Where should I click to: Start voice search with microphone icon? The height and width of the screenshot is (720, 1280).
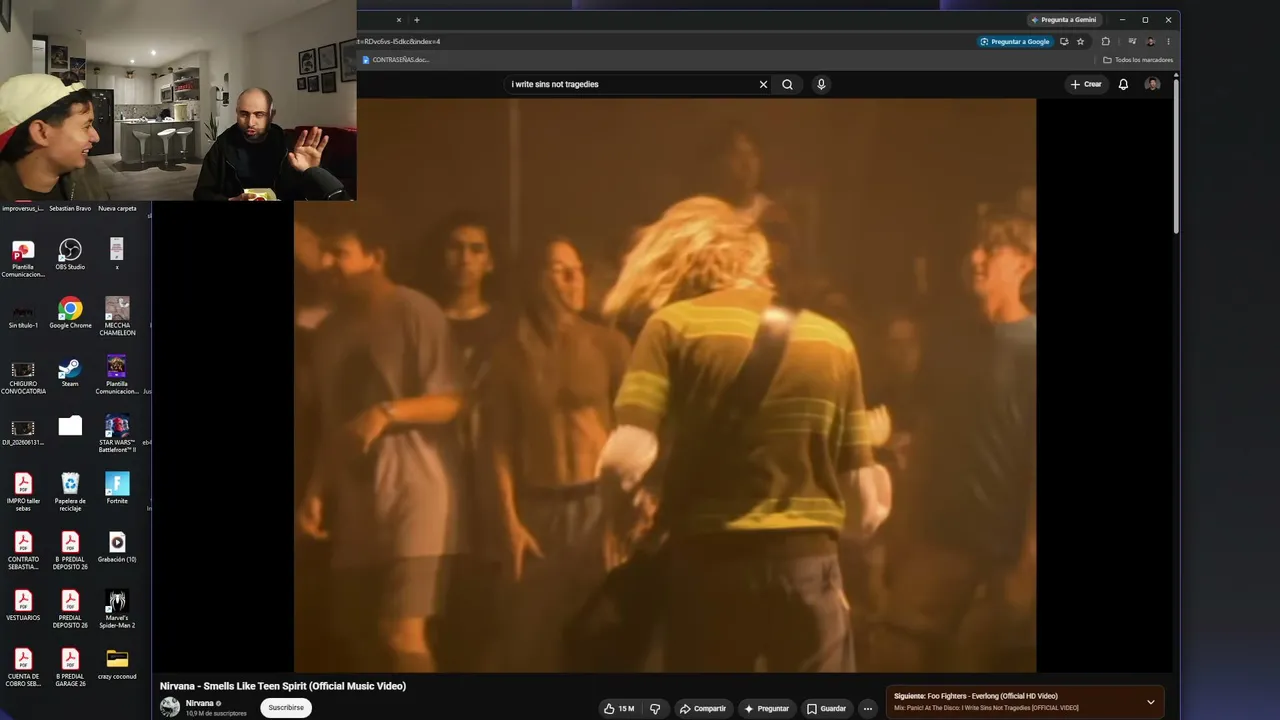821,84
